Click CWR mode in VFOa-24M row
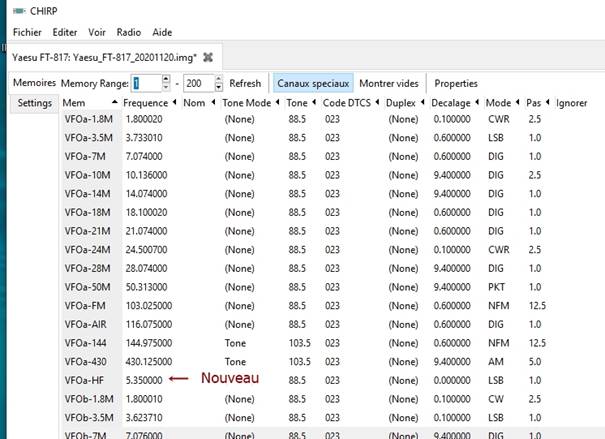Screen dimensions: 605x439 (x=499, y=250)
